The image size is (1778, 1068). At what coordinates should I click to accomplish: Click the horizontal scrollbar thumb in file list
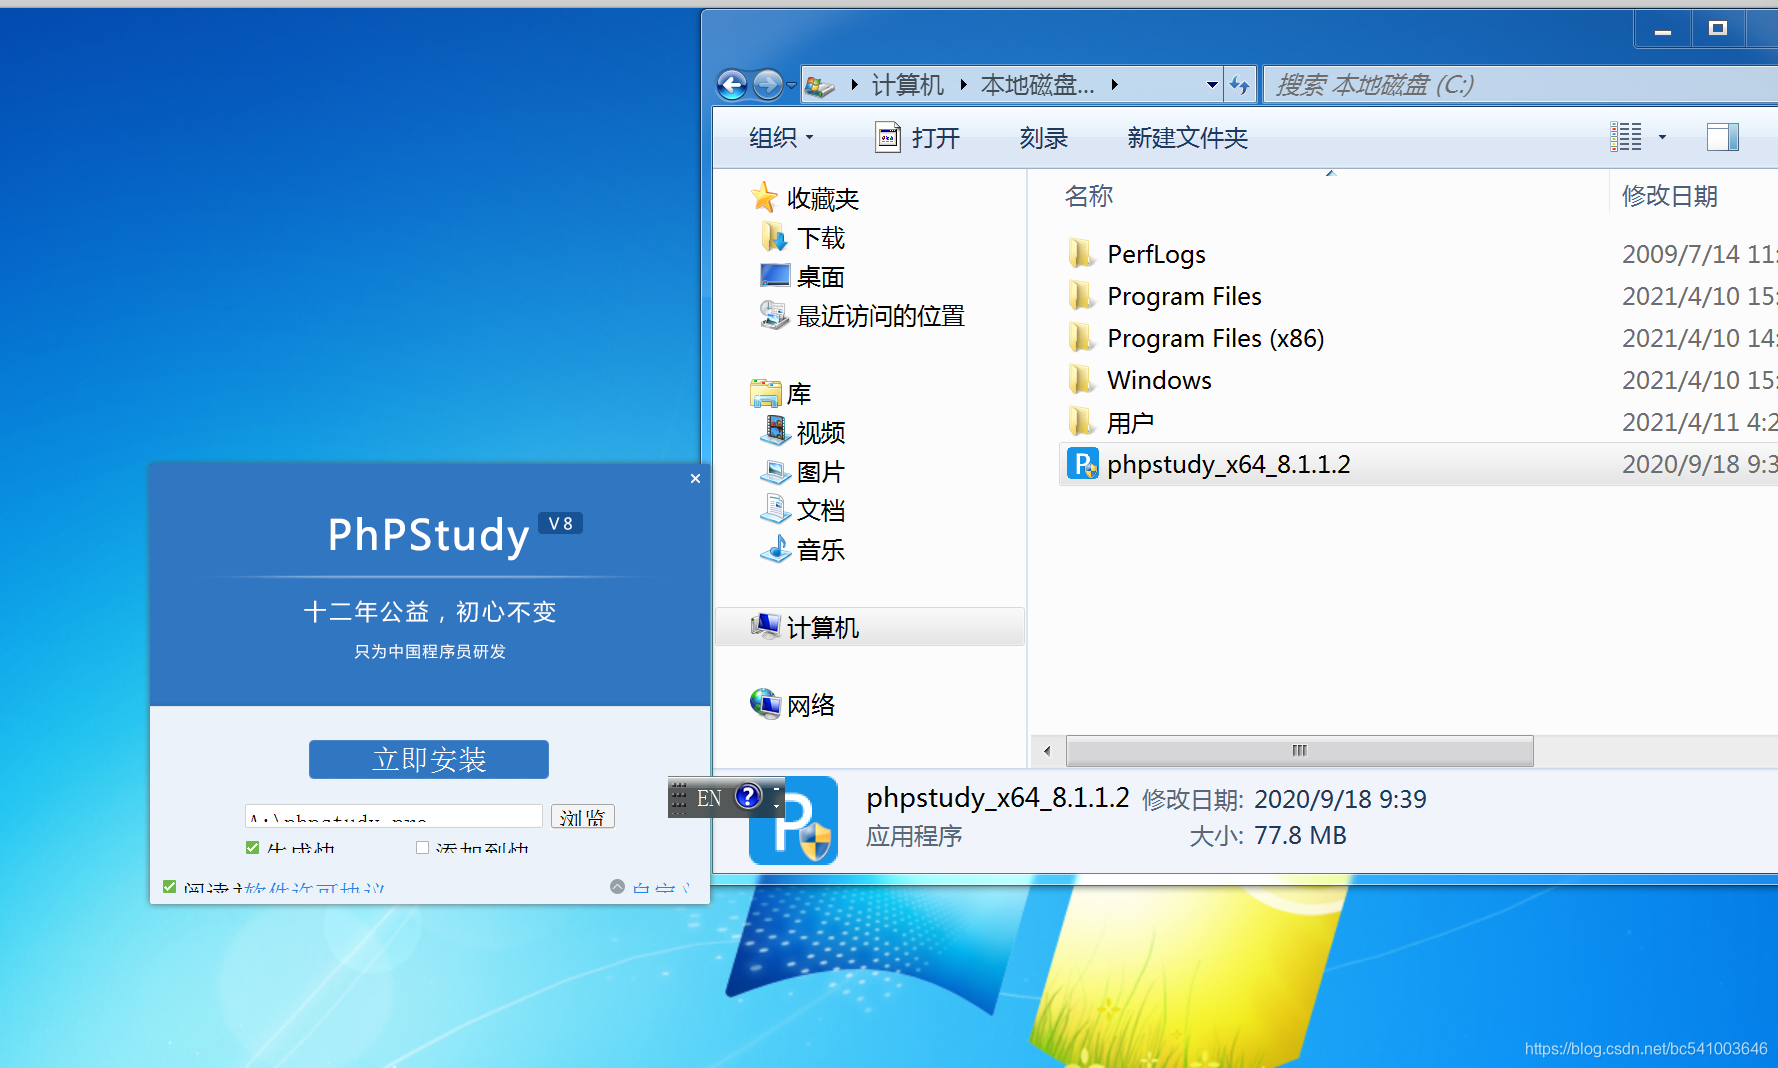pyautogui.click(x=1299, y=751)
